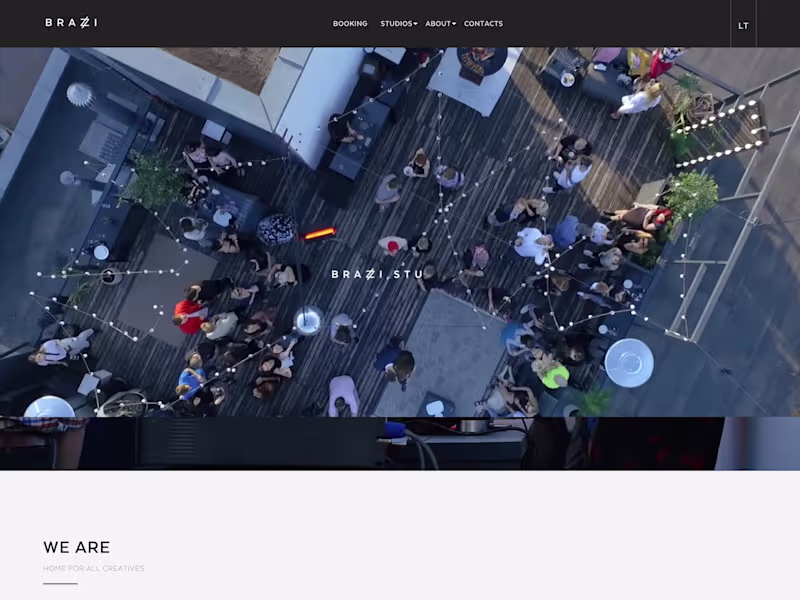Viewport: 800px width, 600px height.
Task: Click the dark image strip below the hero
Action: (x=400, y=443)
